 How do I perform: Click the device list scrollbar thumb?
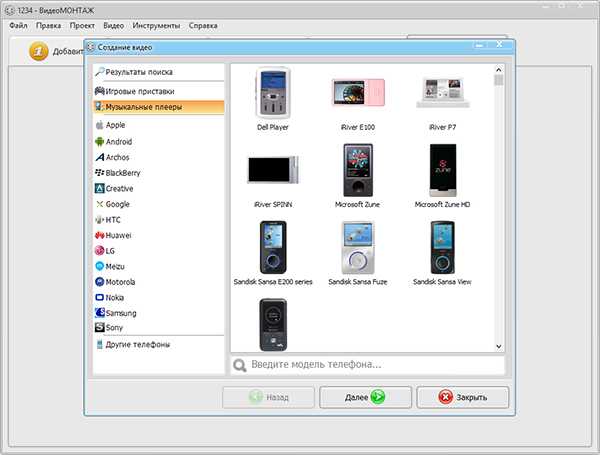click(499, 80)
